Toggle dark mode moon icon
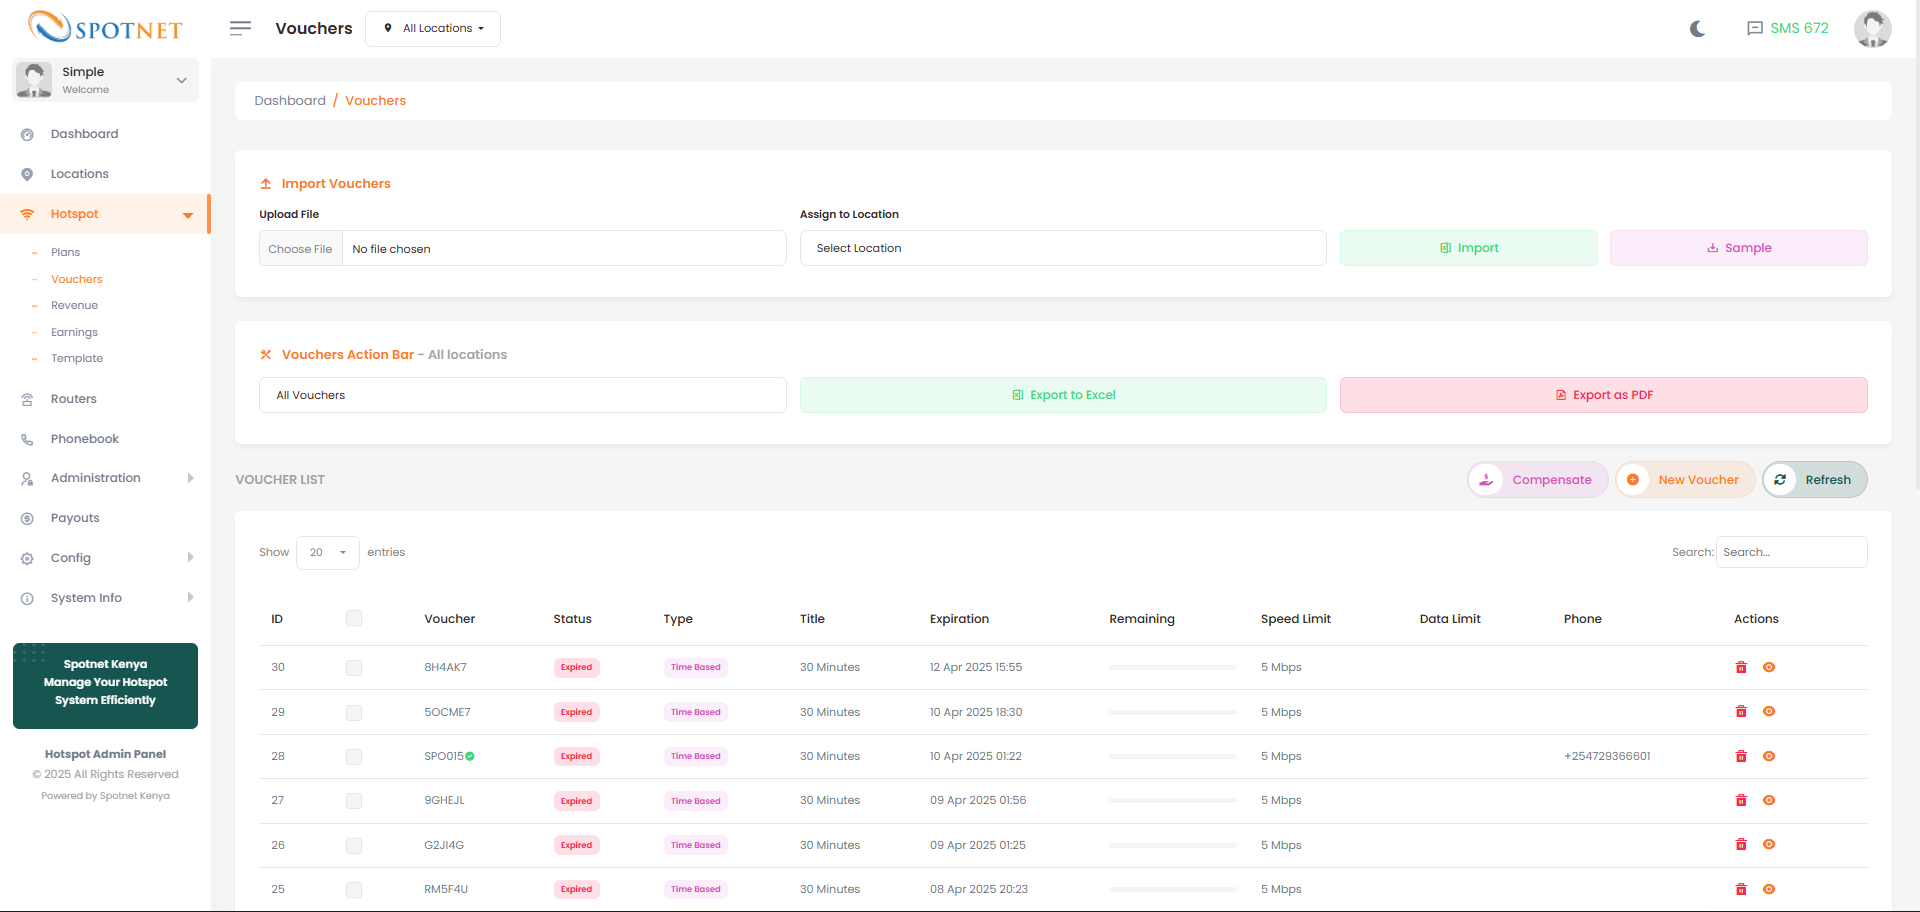 point(1697,29)
